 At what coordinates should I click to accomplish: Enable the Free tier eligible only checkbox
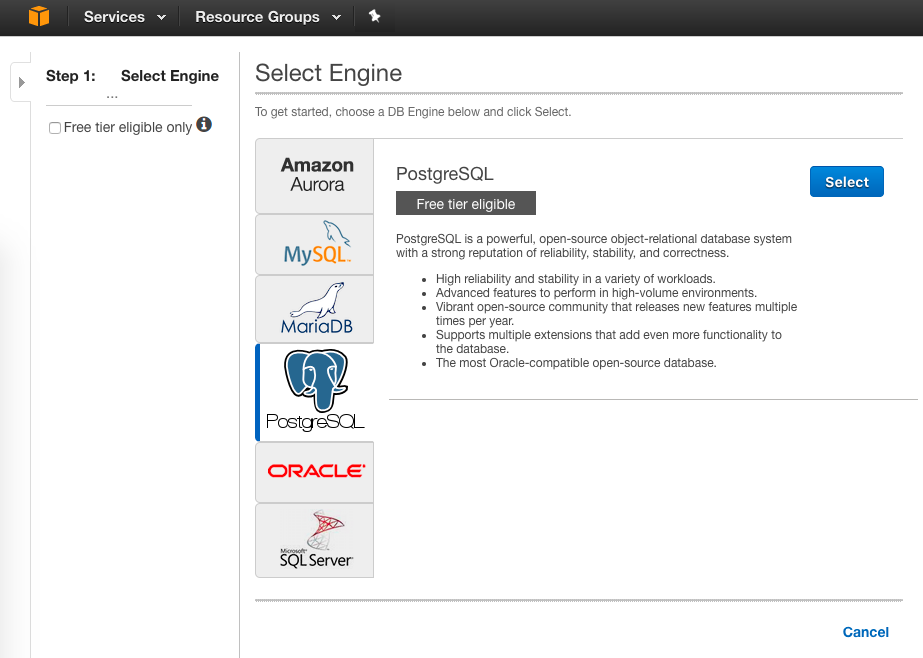55,128
